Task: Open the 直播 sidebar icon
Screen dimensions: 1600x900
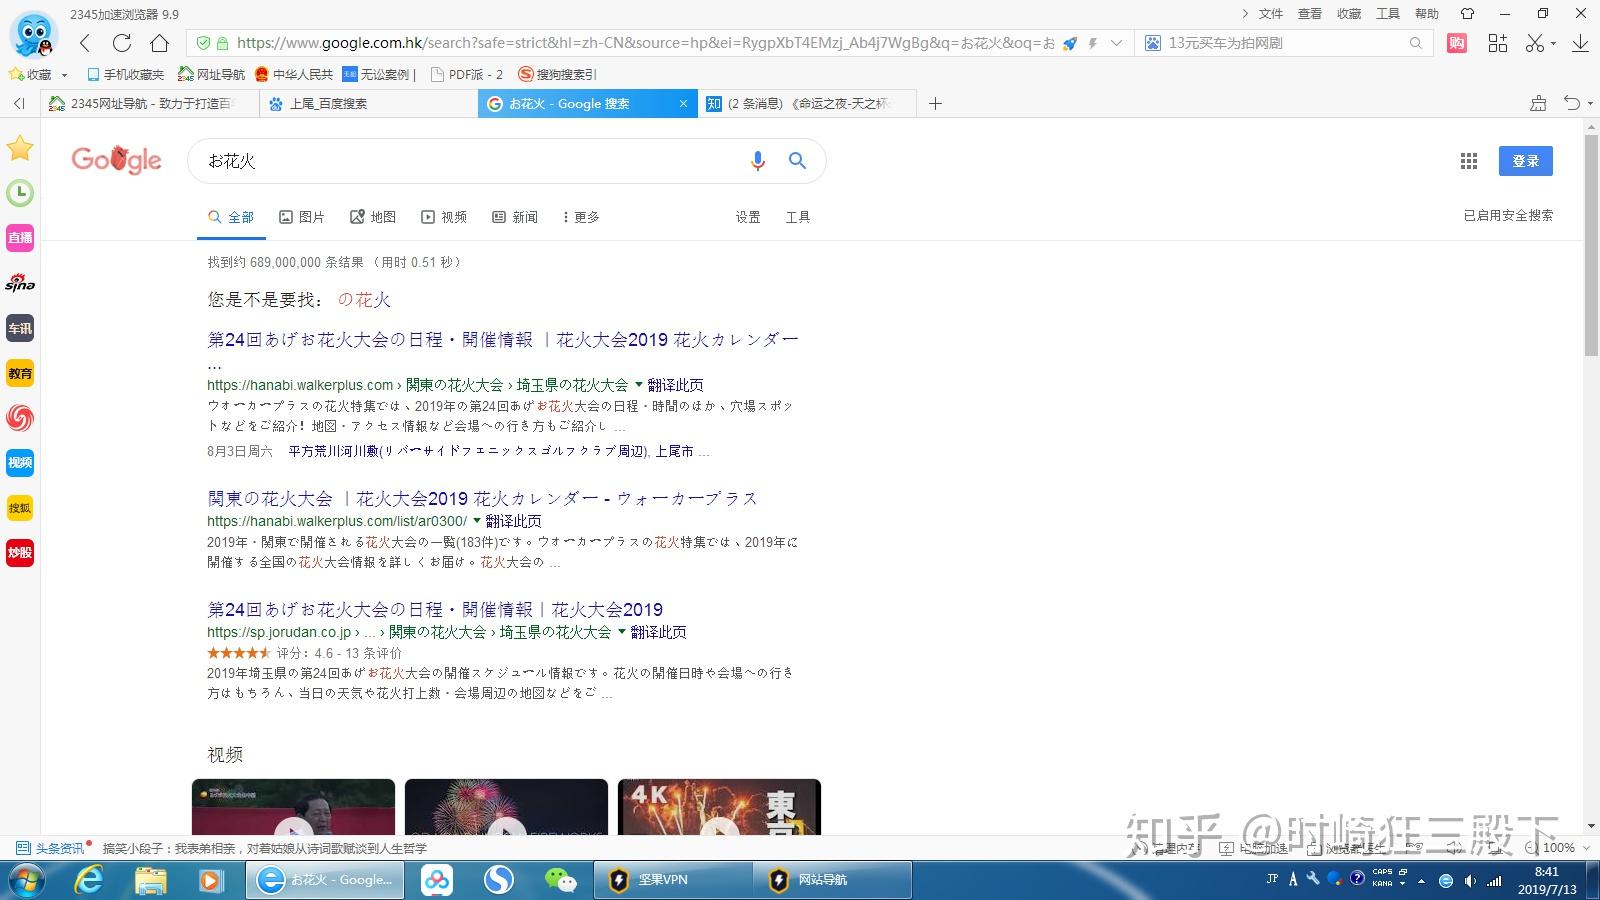Action: coord(20,238)
